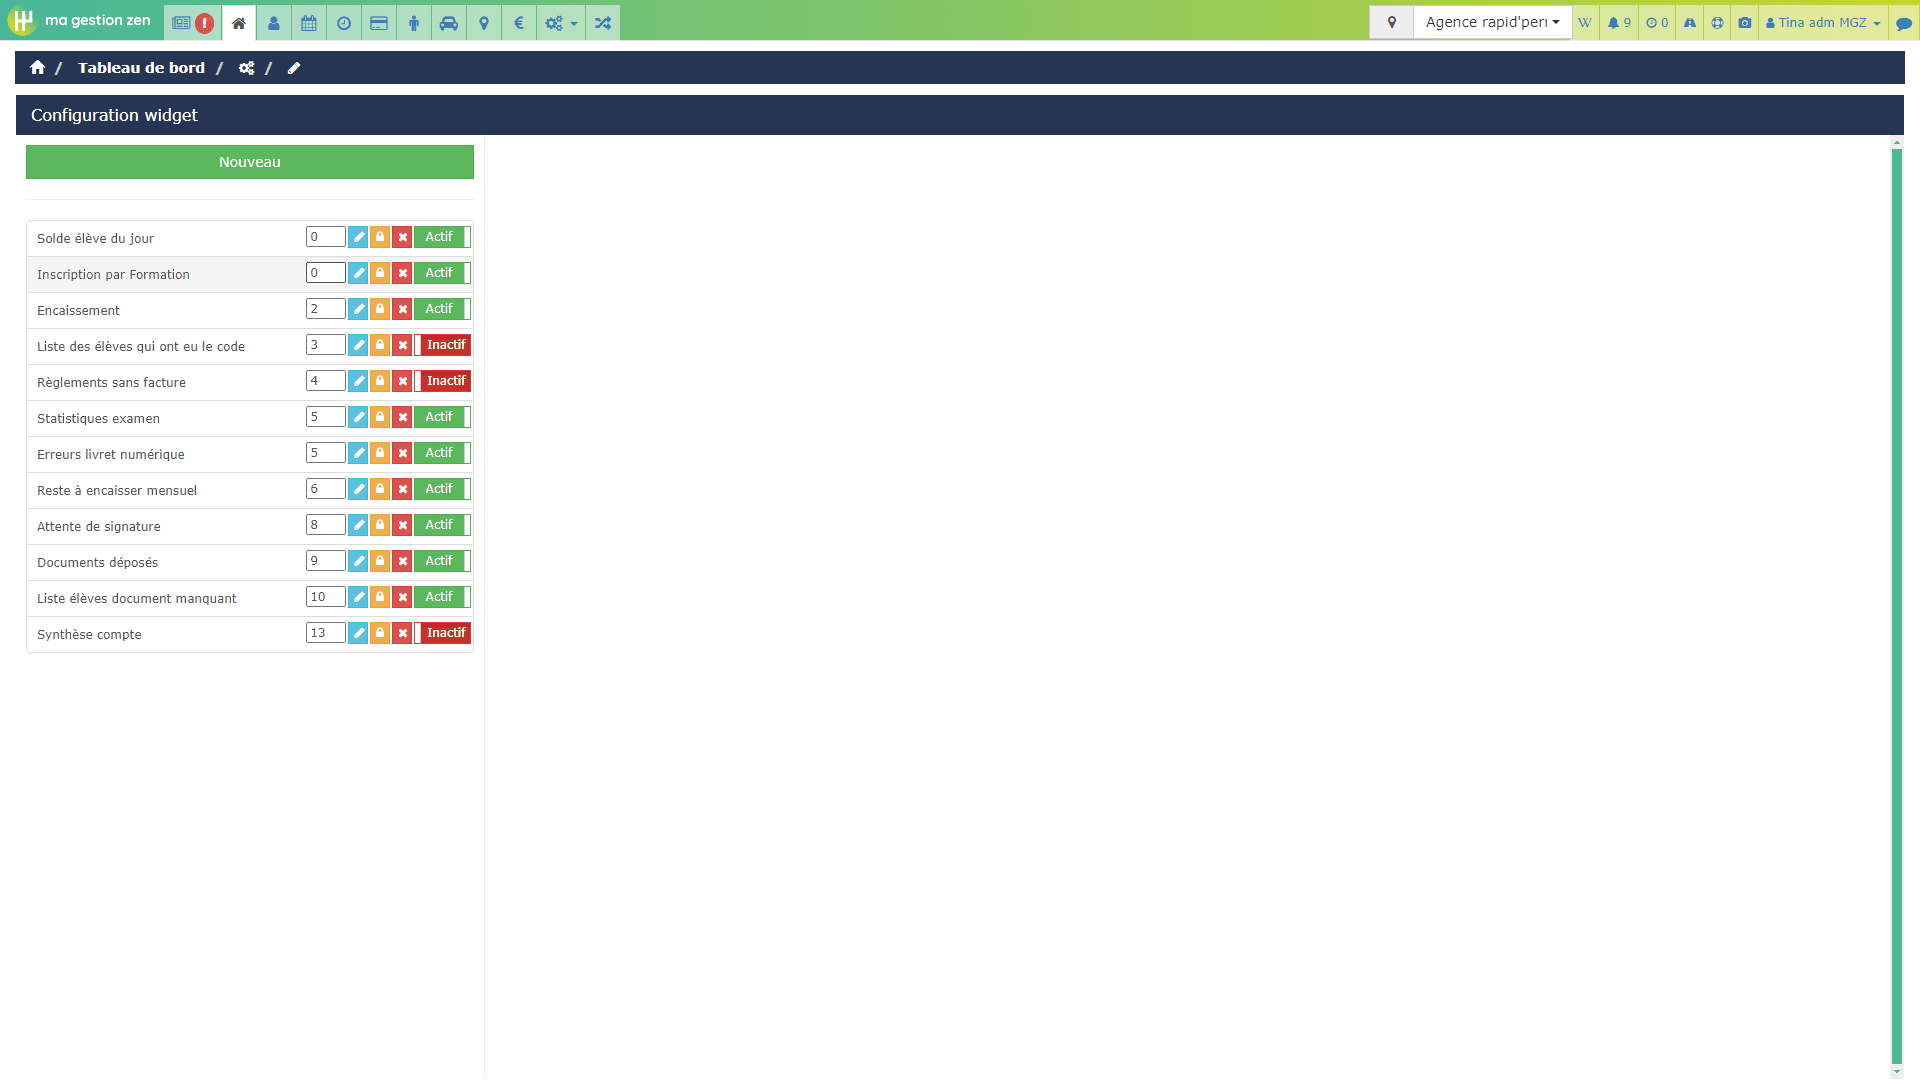Expand the gears settings dropdown in toolbar

pos(560,23)
